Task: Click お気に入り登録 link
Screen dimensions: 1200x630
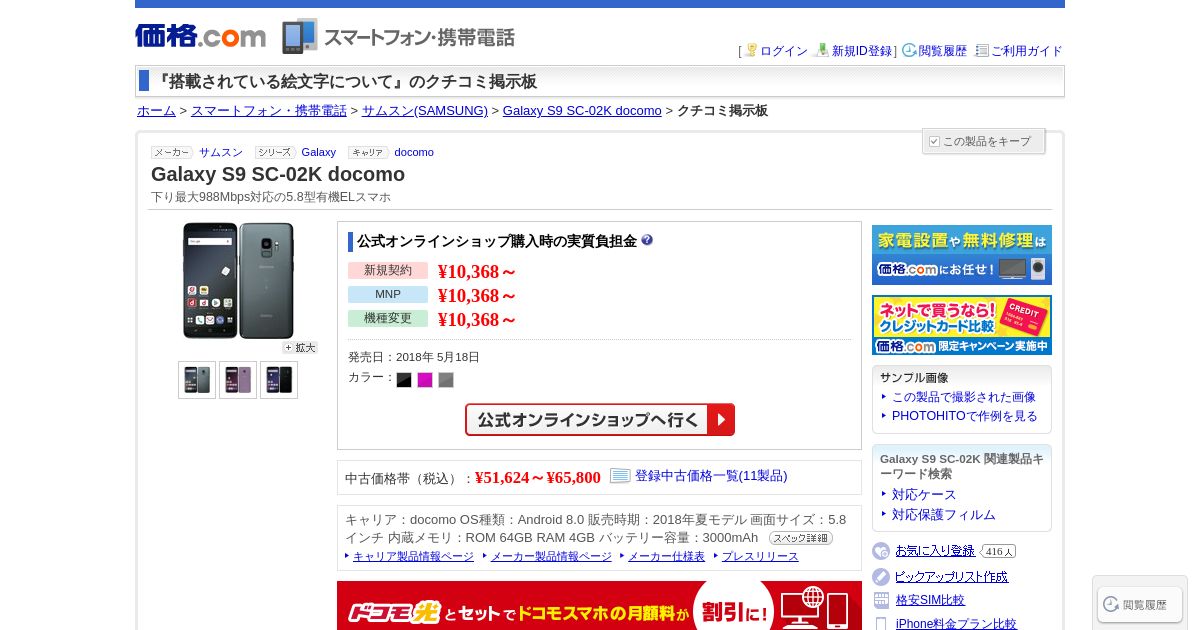Action: coord(935,551)
